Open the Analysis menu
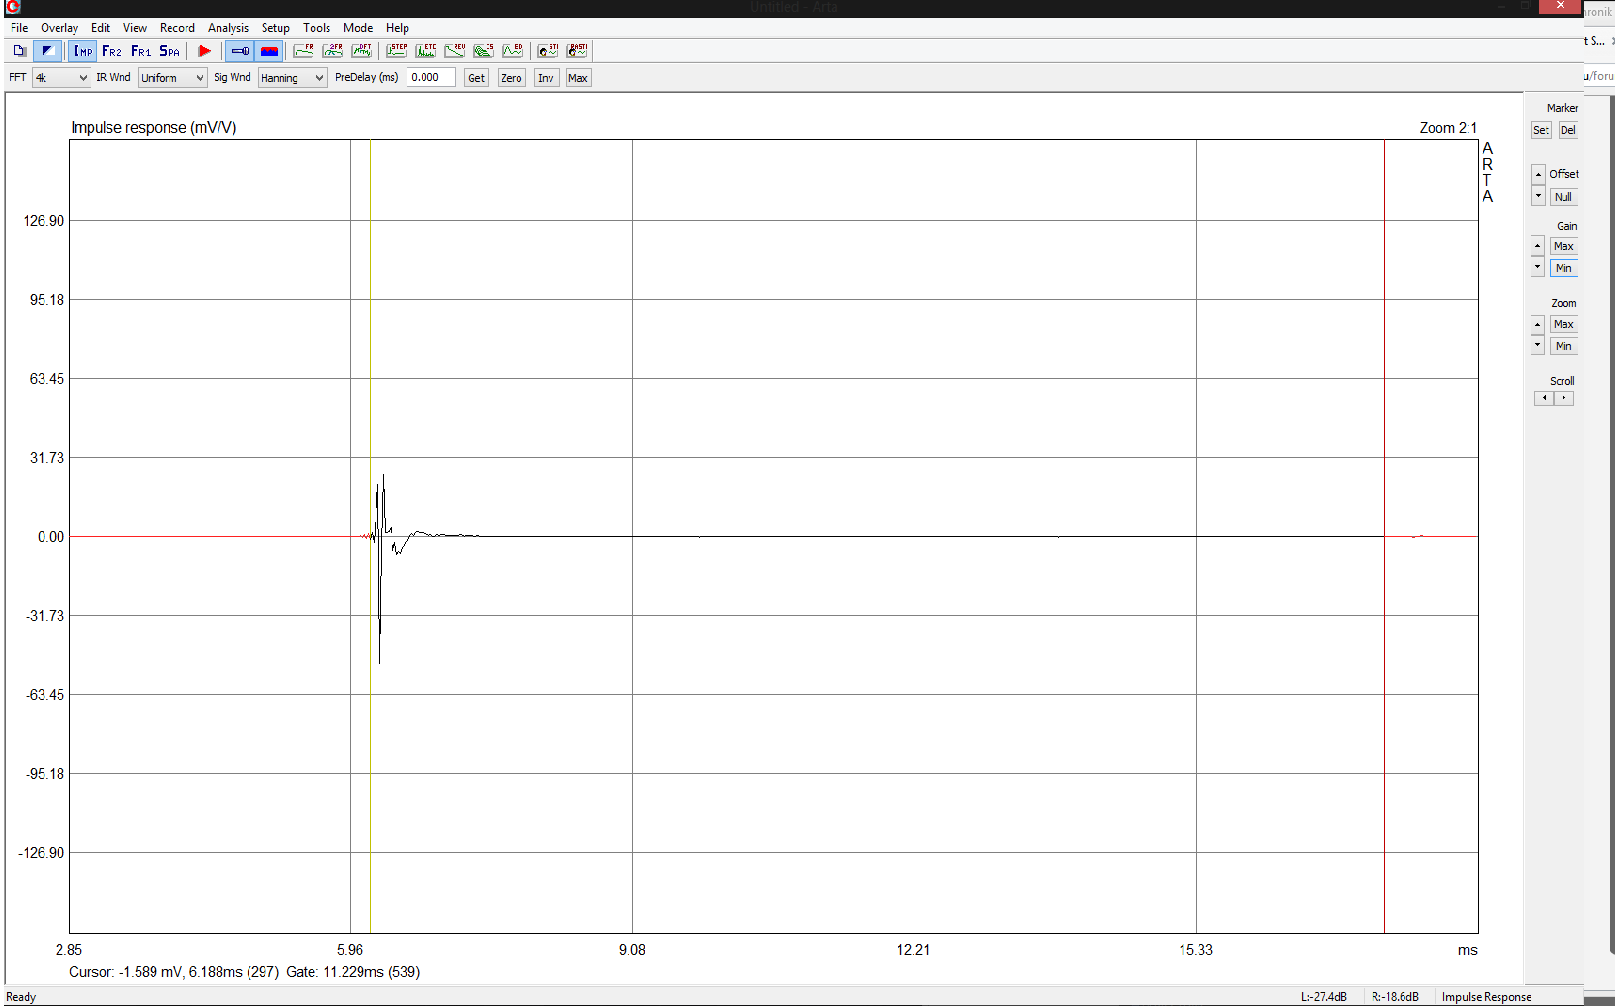 pyautogui.click(x=228, y=28)
